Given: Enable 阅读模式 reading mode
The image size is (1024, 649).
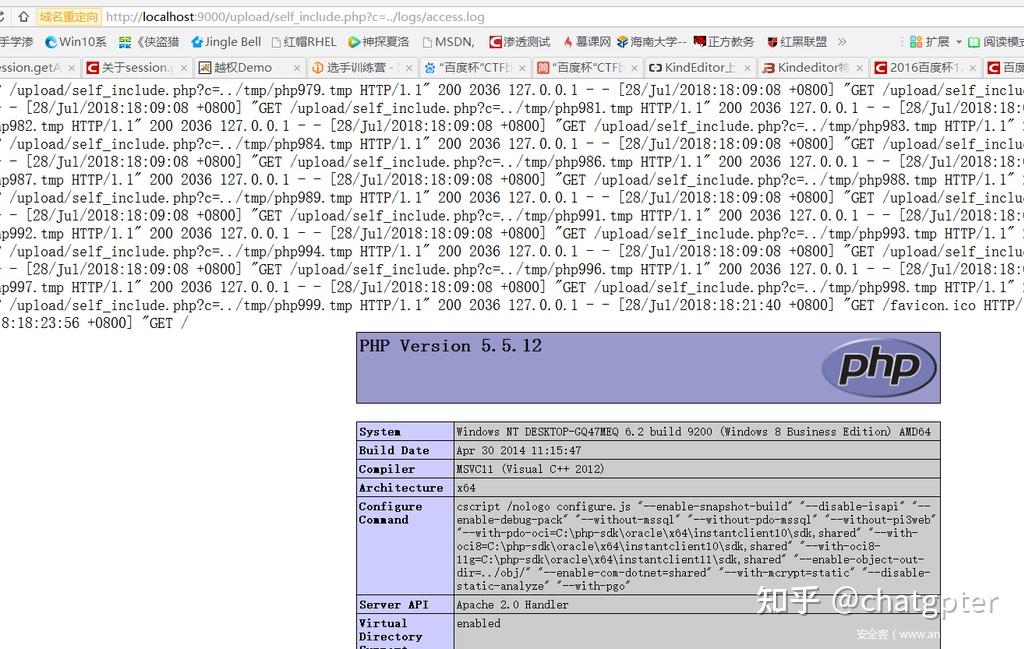Looking at the screenshot, I should pos(995,42).
